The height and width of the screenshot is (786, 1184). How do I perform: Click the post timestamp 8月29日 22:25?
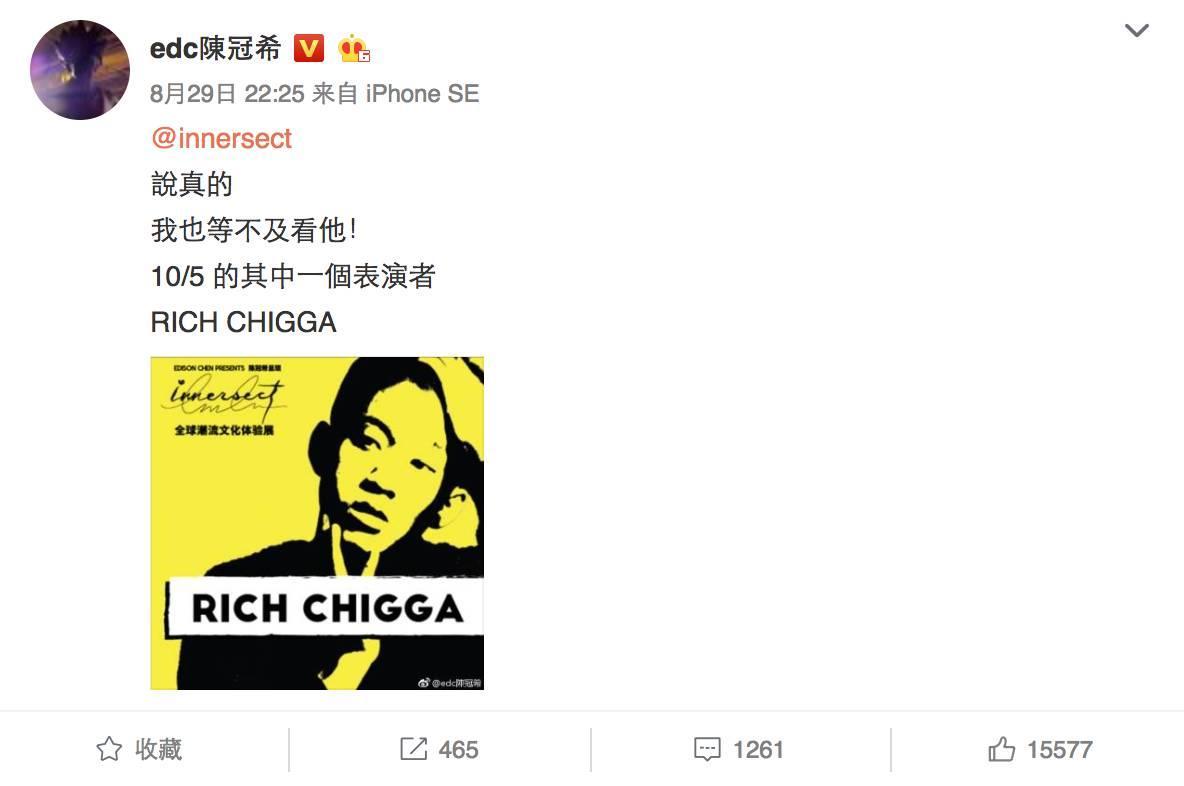pos(227,94)
